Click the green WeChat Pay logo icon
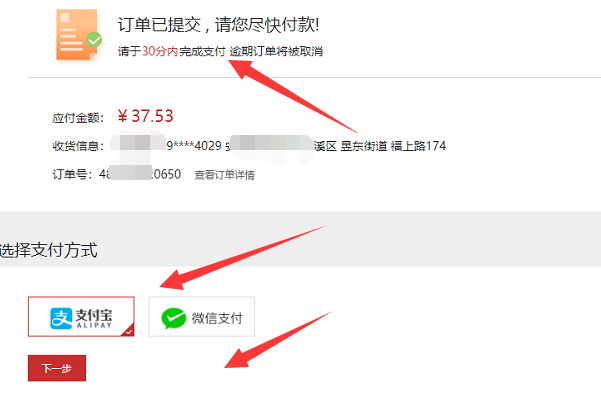The height and width of the screenshot is (402, 601). click(x=174, y=318)
